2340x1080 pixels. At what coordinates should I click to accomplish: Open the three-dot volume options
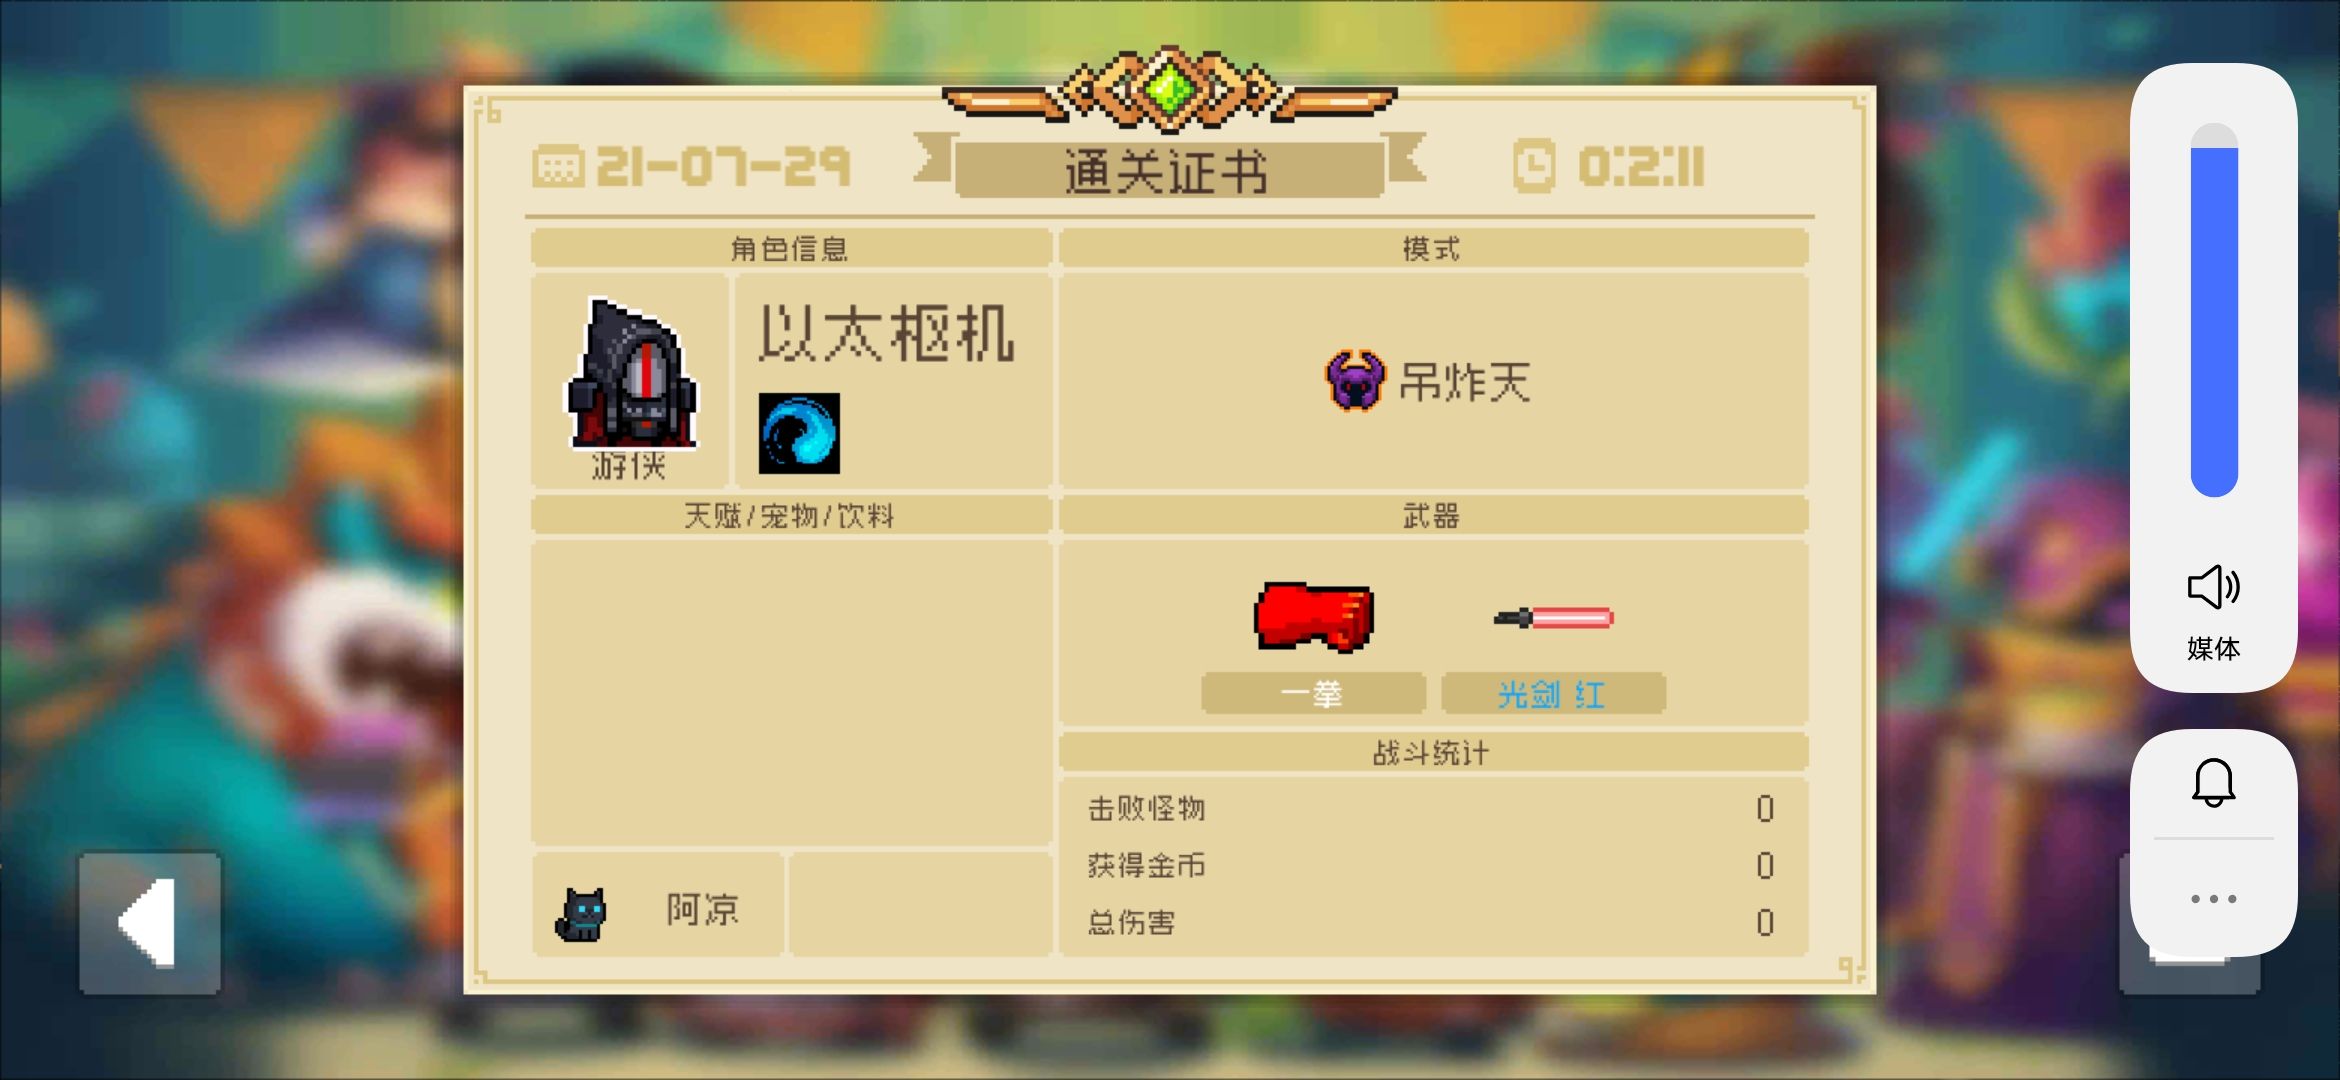[2213, 898]
